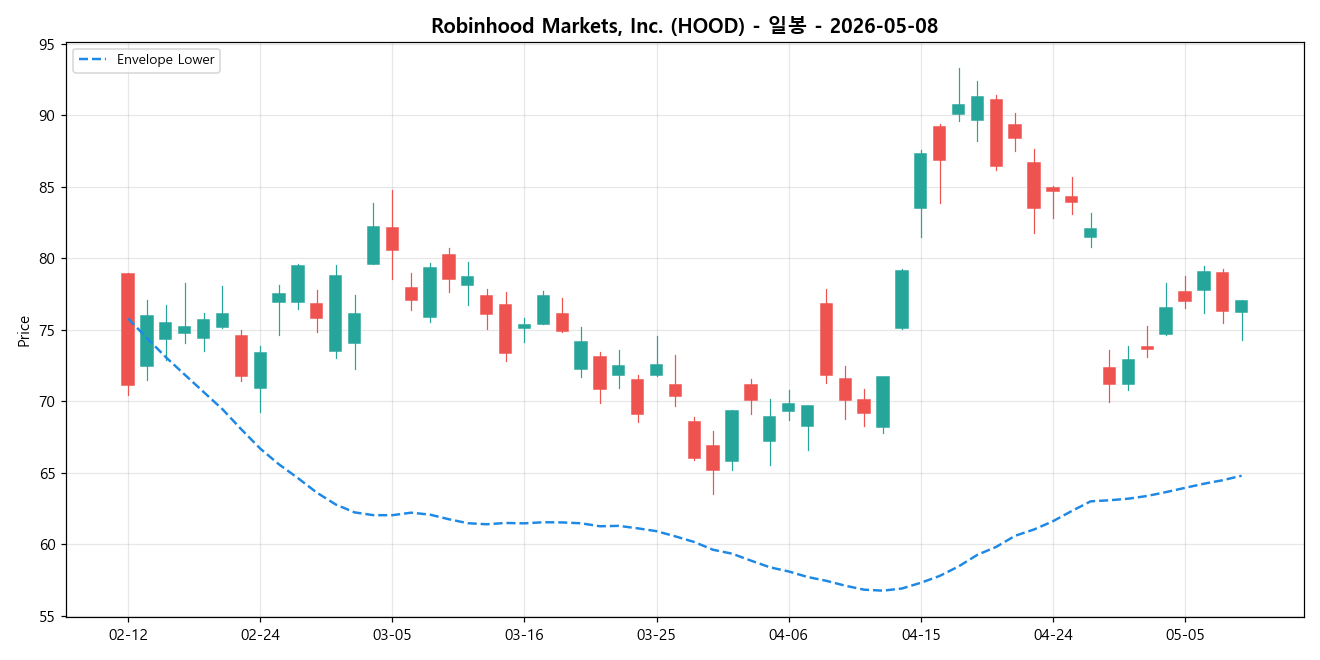Click the 75 price axis value
The image size is (1320, 660).
(x=48, y=331)
